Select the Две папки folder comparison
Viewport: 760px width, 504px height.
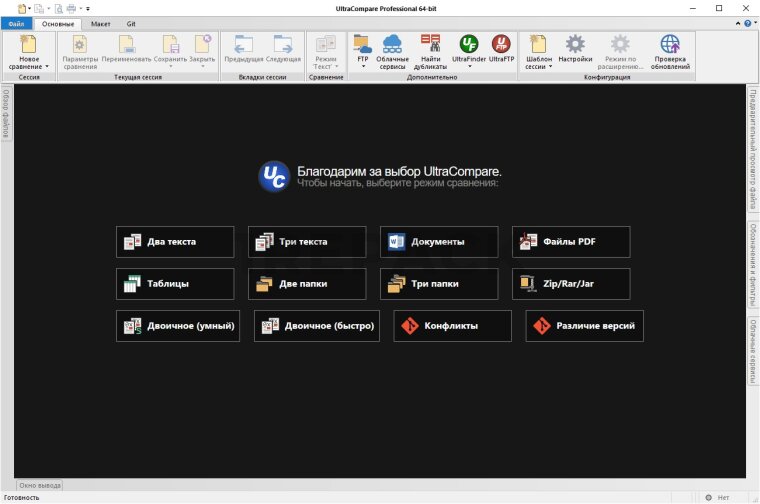point(307,284)
